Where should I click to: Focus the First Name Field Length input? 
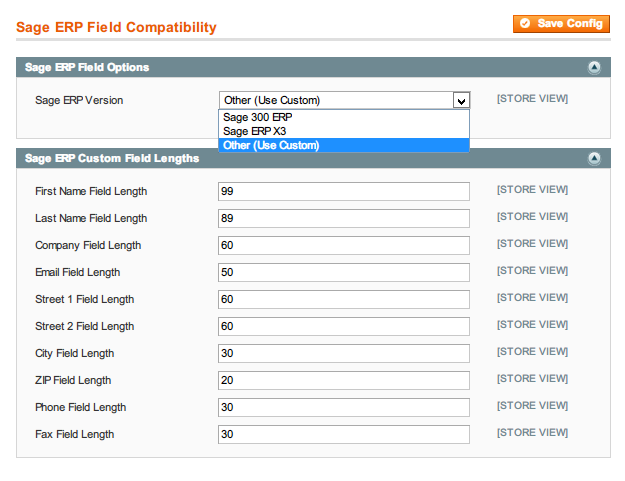(344, 191)
